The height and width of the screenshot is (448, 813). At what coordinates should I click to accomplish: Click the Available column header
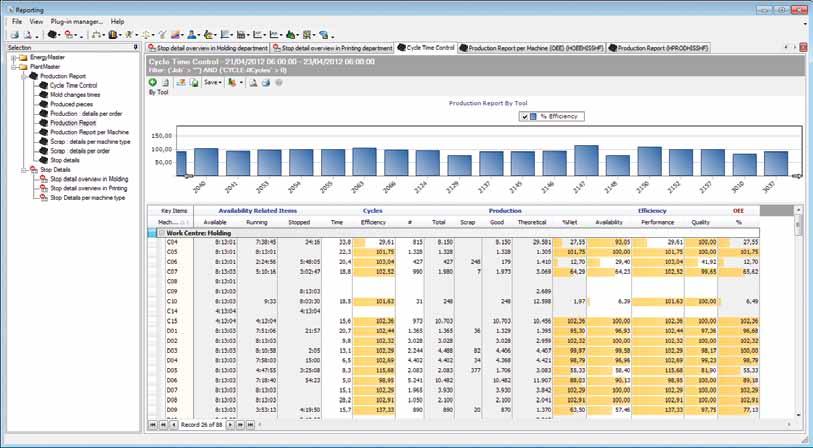click(215, 222)
